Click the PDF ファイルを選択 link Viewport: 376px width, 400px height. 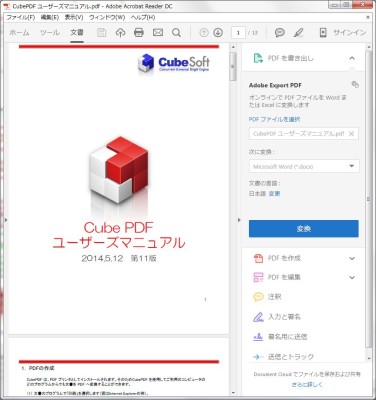[274, 119]
